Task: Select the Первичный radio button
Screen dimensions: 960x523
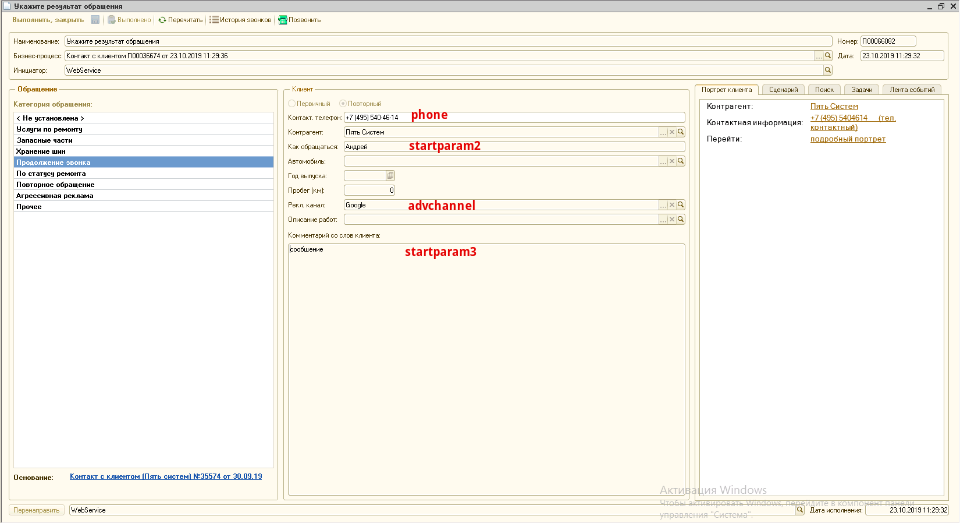Action: coord(292,103)
